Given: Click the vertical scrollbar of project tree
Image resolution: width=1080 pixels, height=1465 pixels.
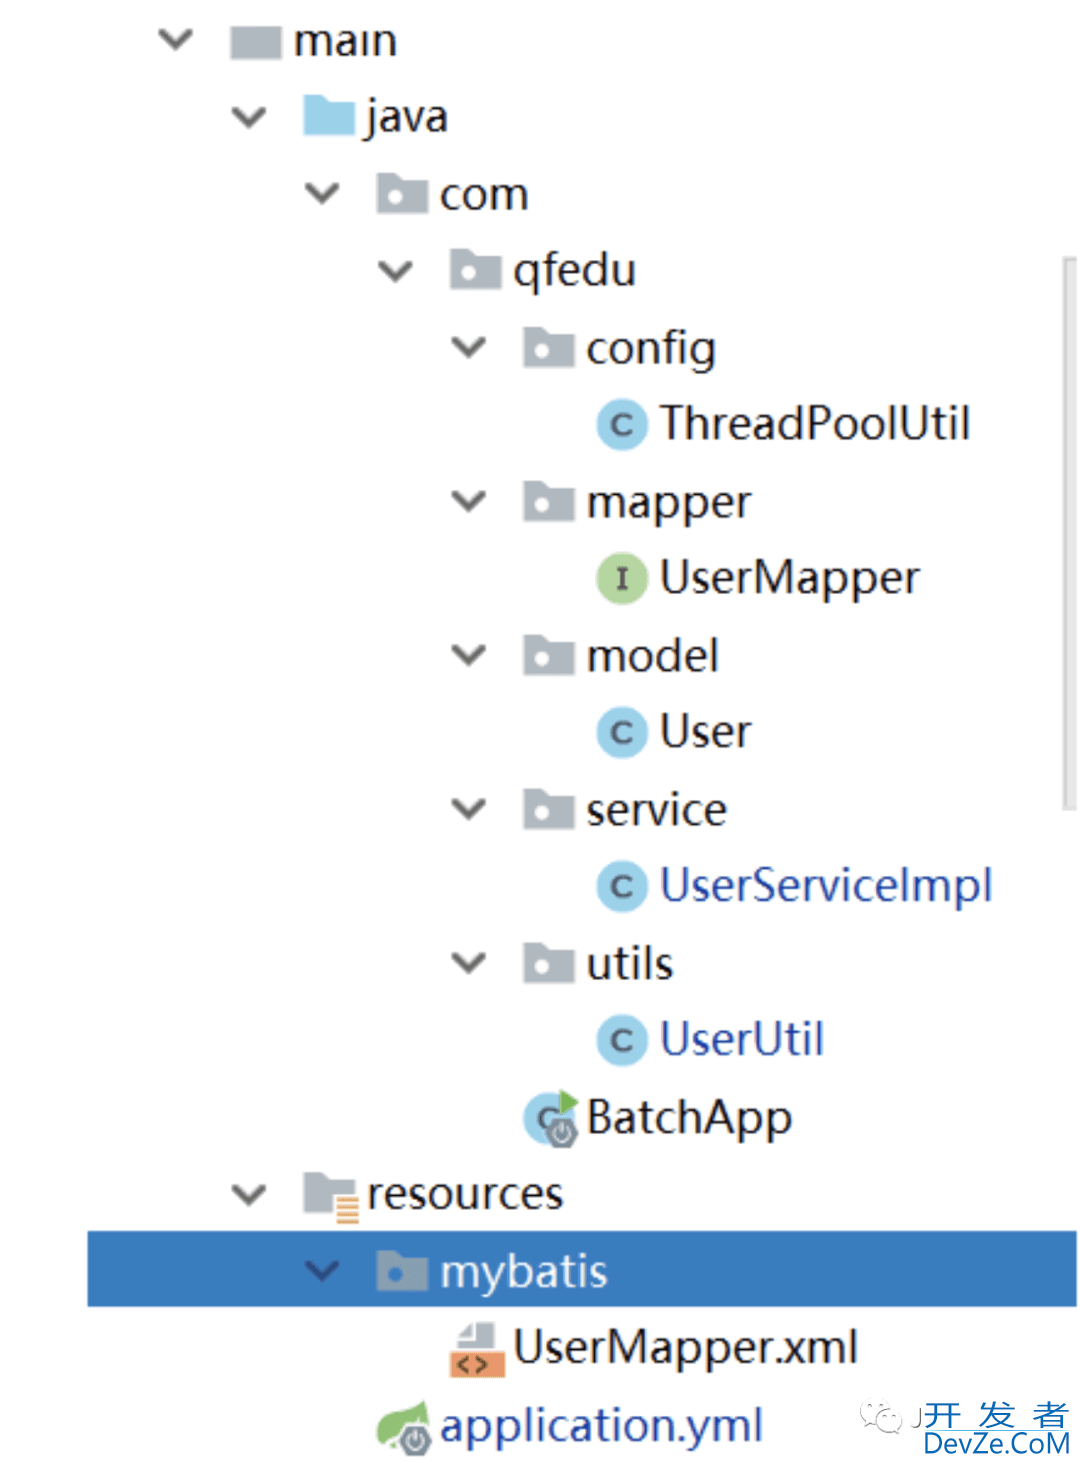Looking at the screenshot, I should [x=1068, y=530].
